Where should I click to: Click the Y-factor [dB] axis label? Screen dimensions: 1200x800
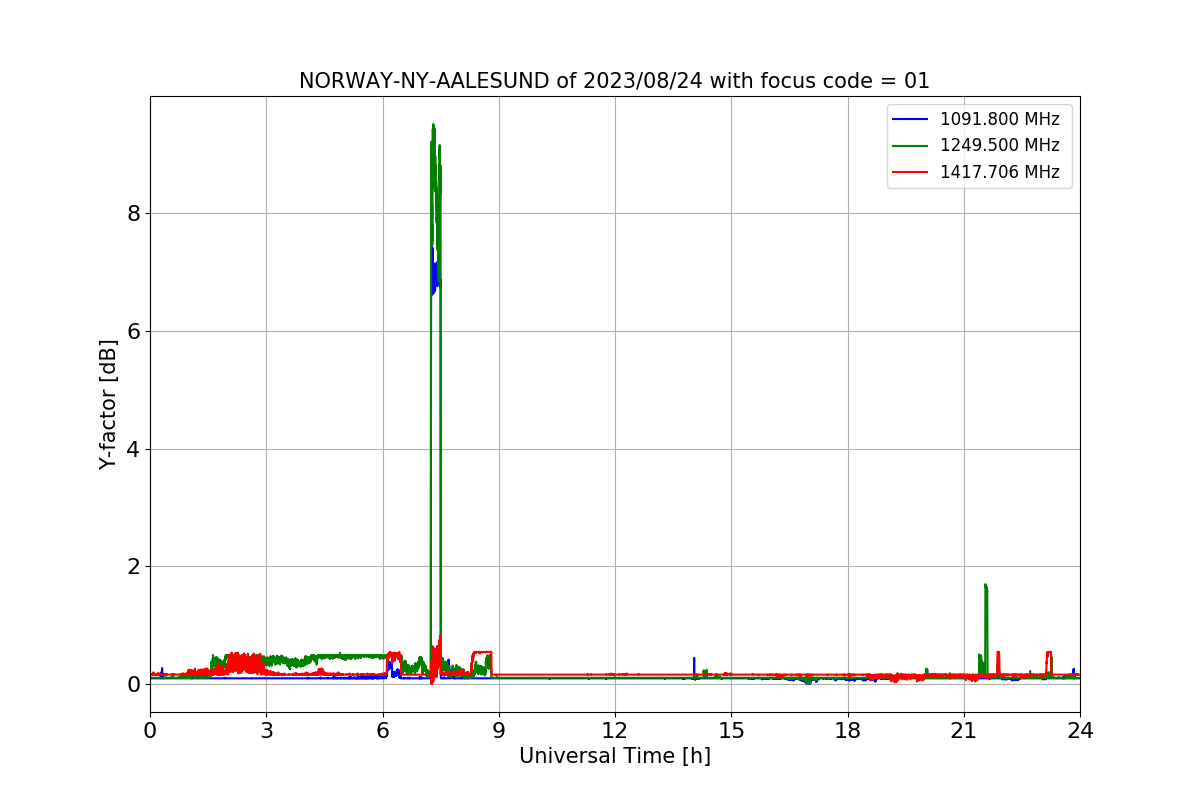(108, 404)
